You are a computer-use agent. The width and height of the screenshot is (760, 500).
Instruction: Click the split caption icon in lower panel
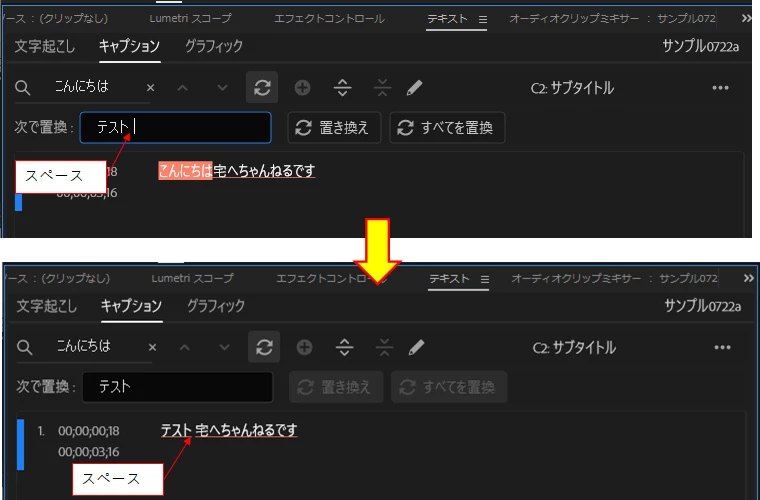(345, 347)
